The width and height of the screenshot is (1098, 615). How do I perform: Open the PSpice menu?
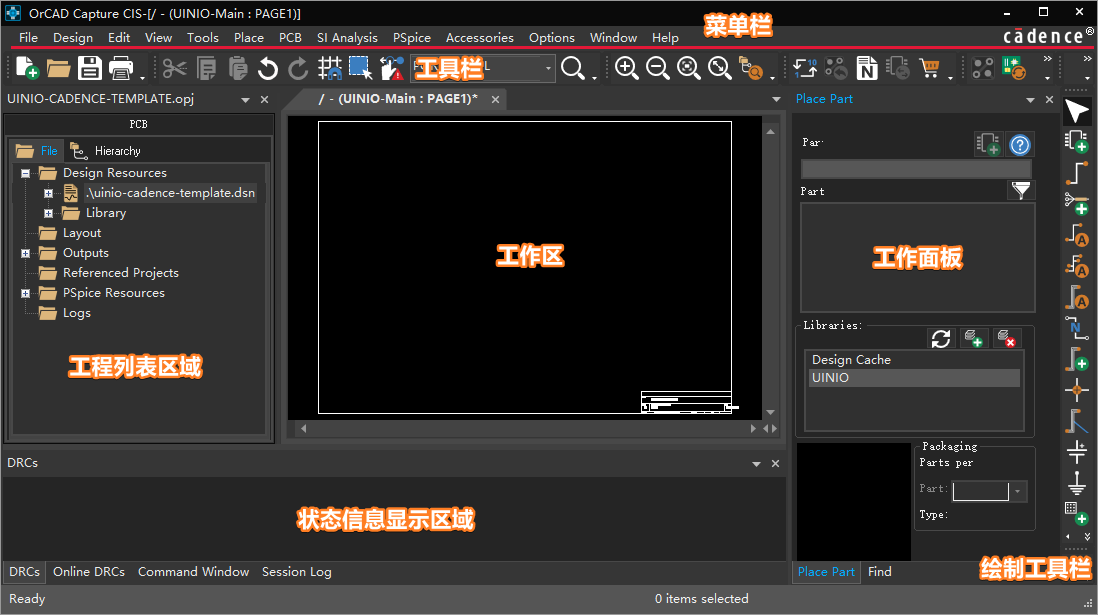(x=412, y=37)
